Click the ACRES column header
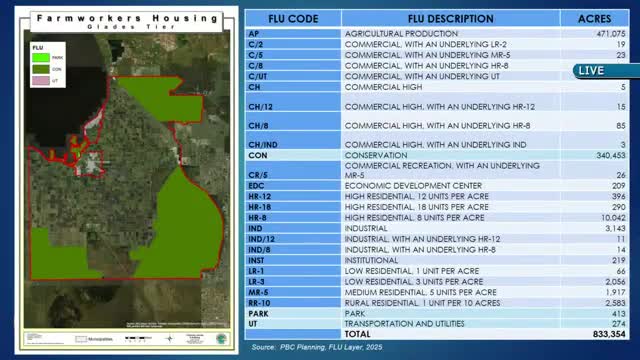 [x=594, y=19]
